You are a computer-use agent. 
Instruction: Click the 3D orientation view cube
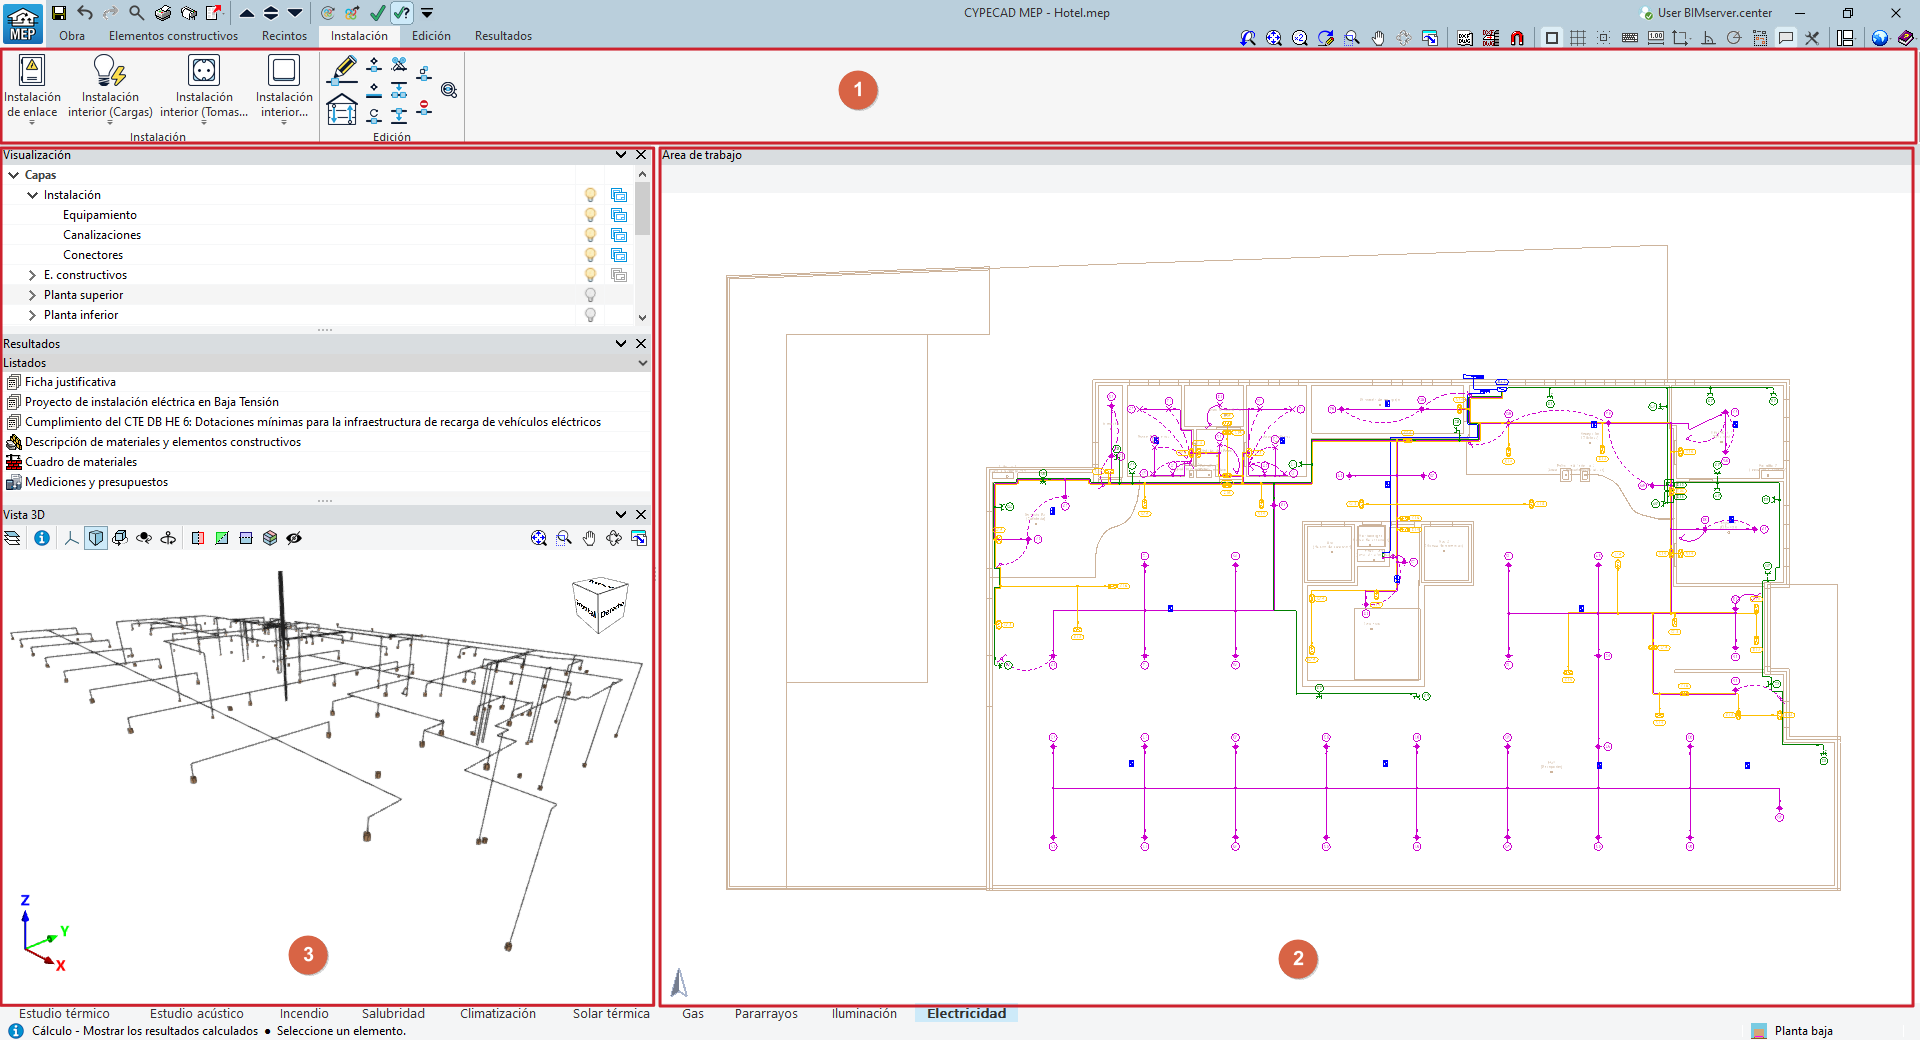(599, 605)
